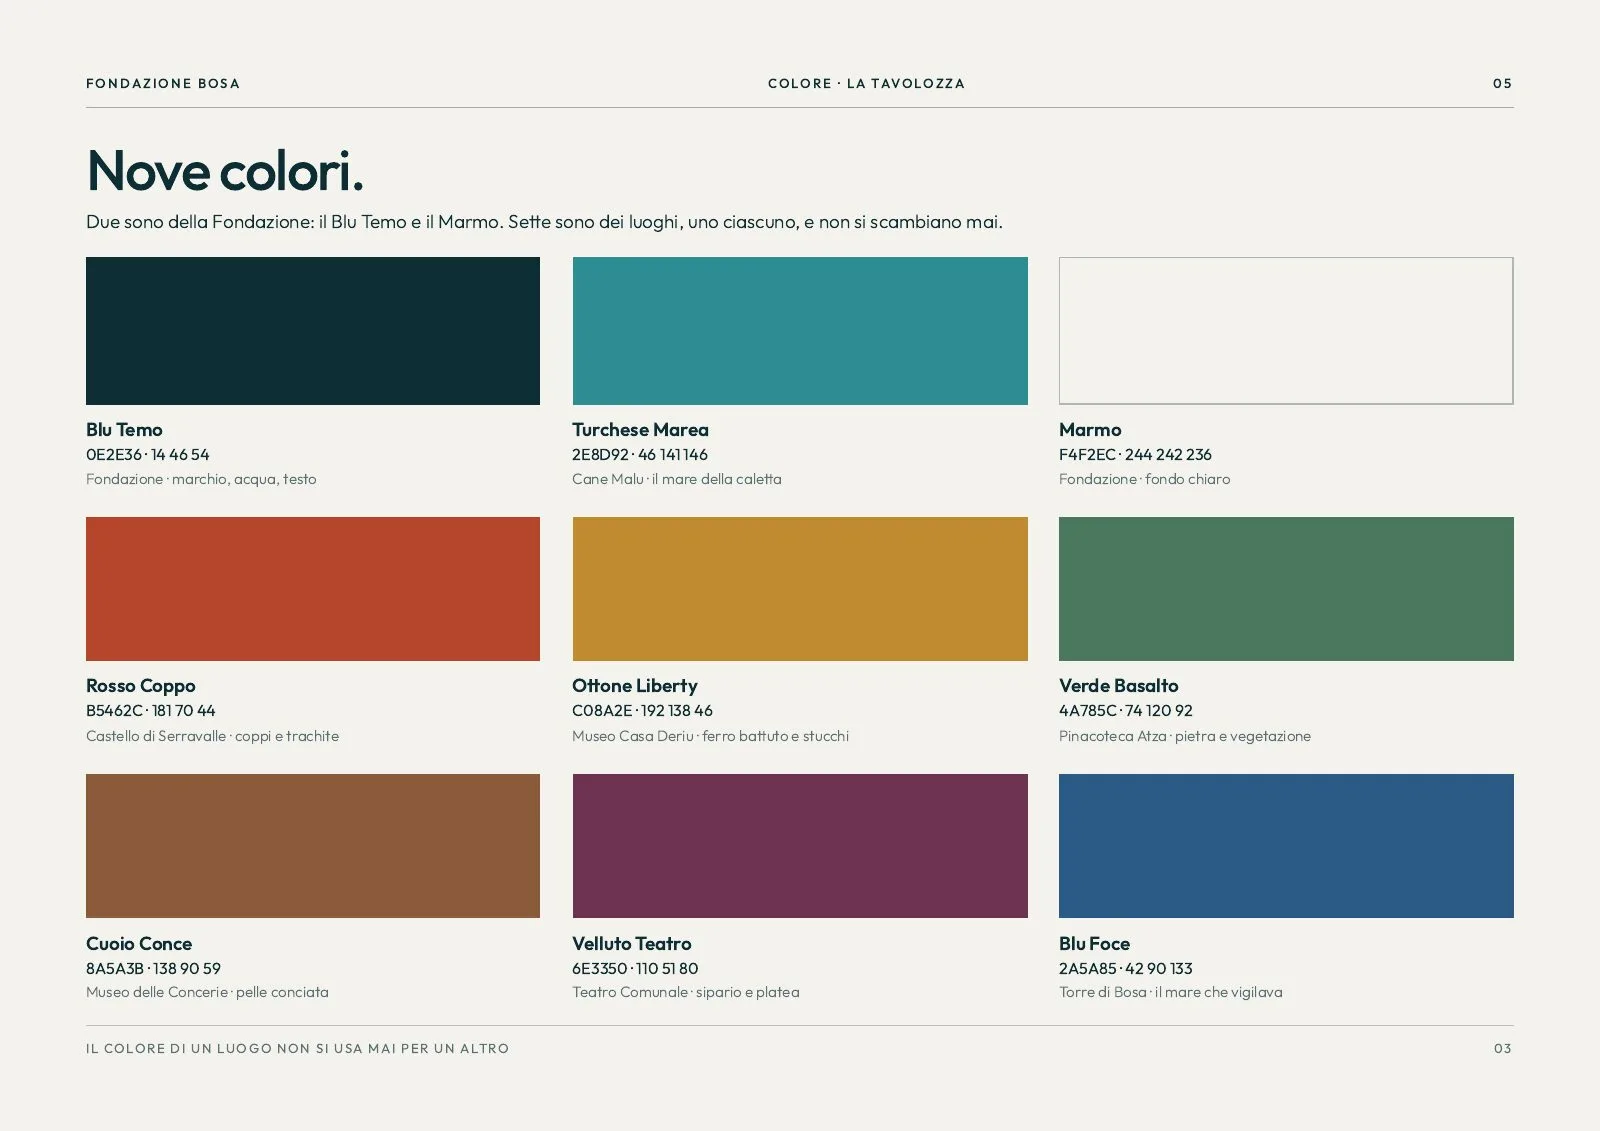Select the Turchese Marea teal swatch

tap(800, 331)
